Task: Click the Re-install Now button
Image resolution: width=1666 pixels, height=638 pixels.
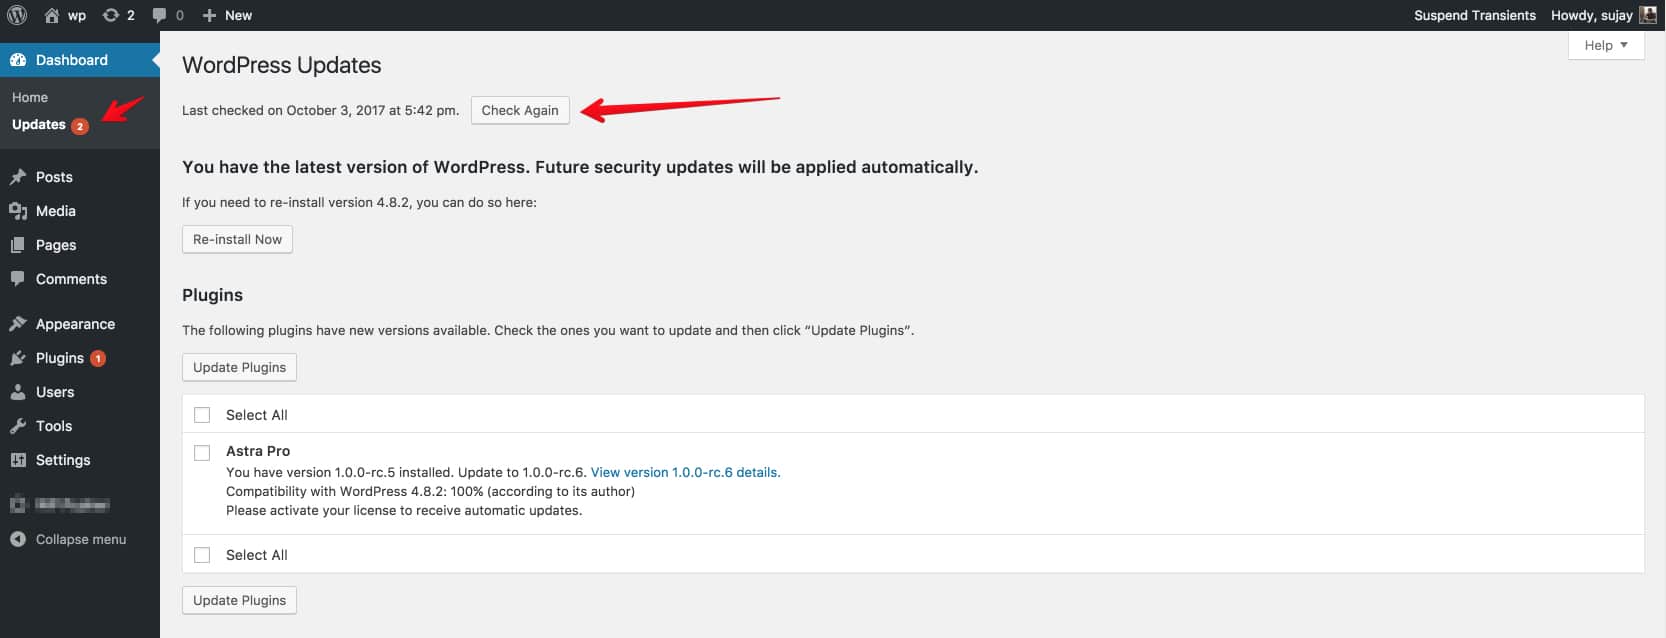Action: [237, 240]
